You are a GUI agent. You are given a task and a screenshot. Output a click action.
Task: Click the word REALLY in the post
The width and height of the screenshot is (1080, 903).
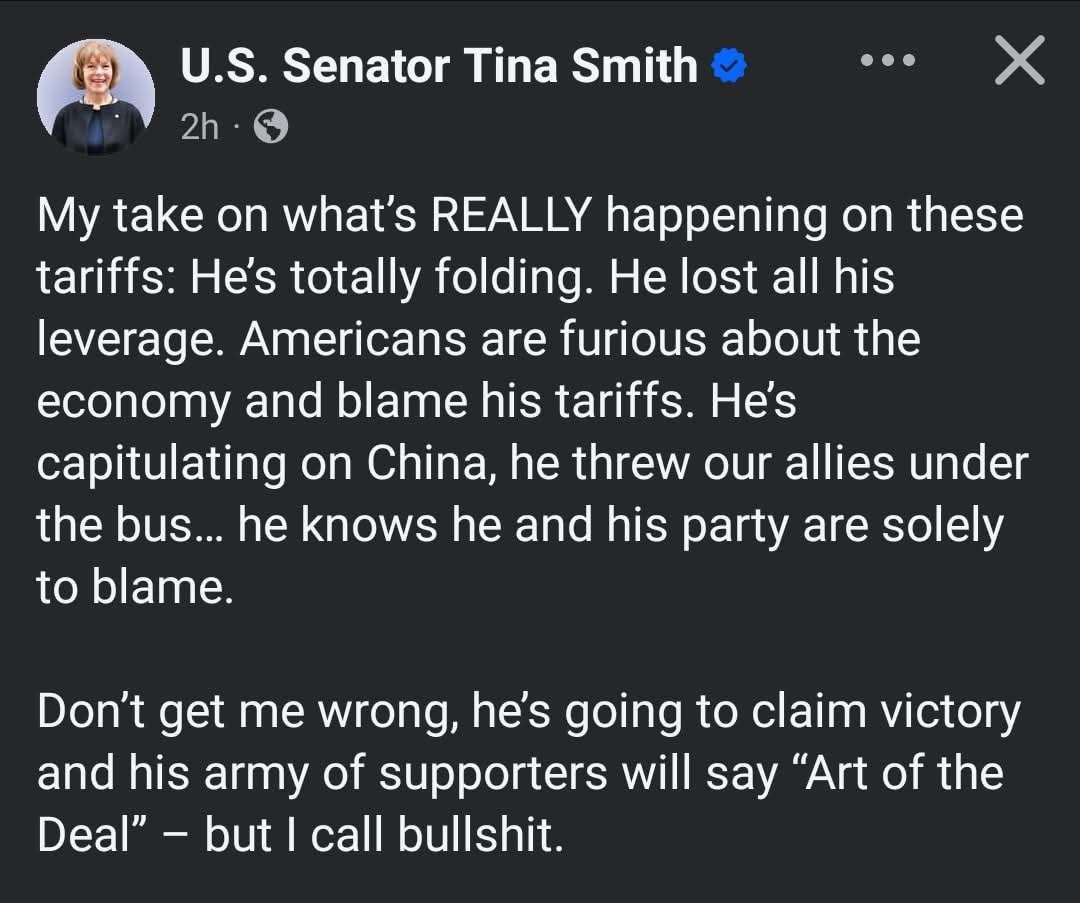[511, 215]
